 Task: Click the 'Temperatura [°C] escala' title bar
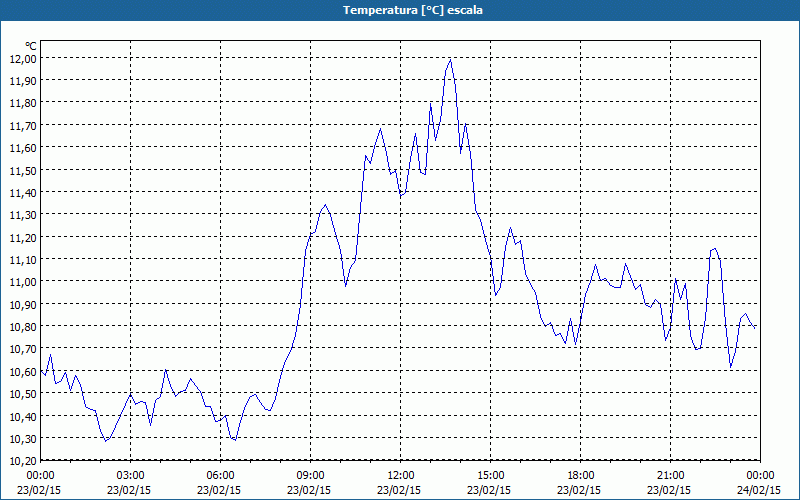[400, 10]
